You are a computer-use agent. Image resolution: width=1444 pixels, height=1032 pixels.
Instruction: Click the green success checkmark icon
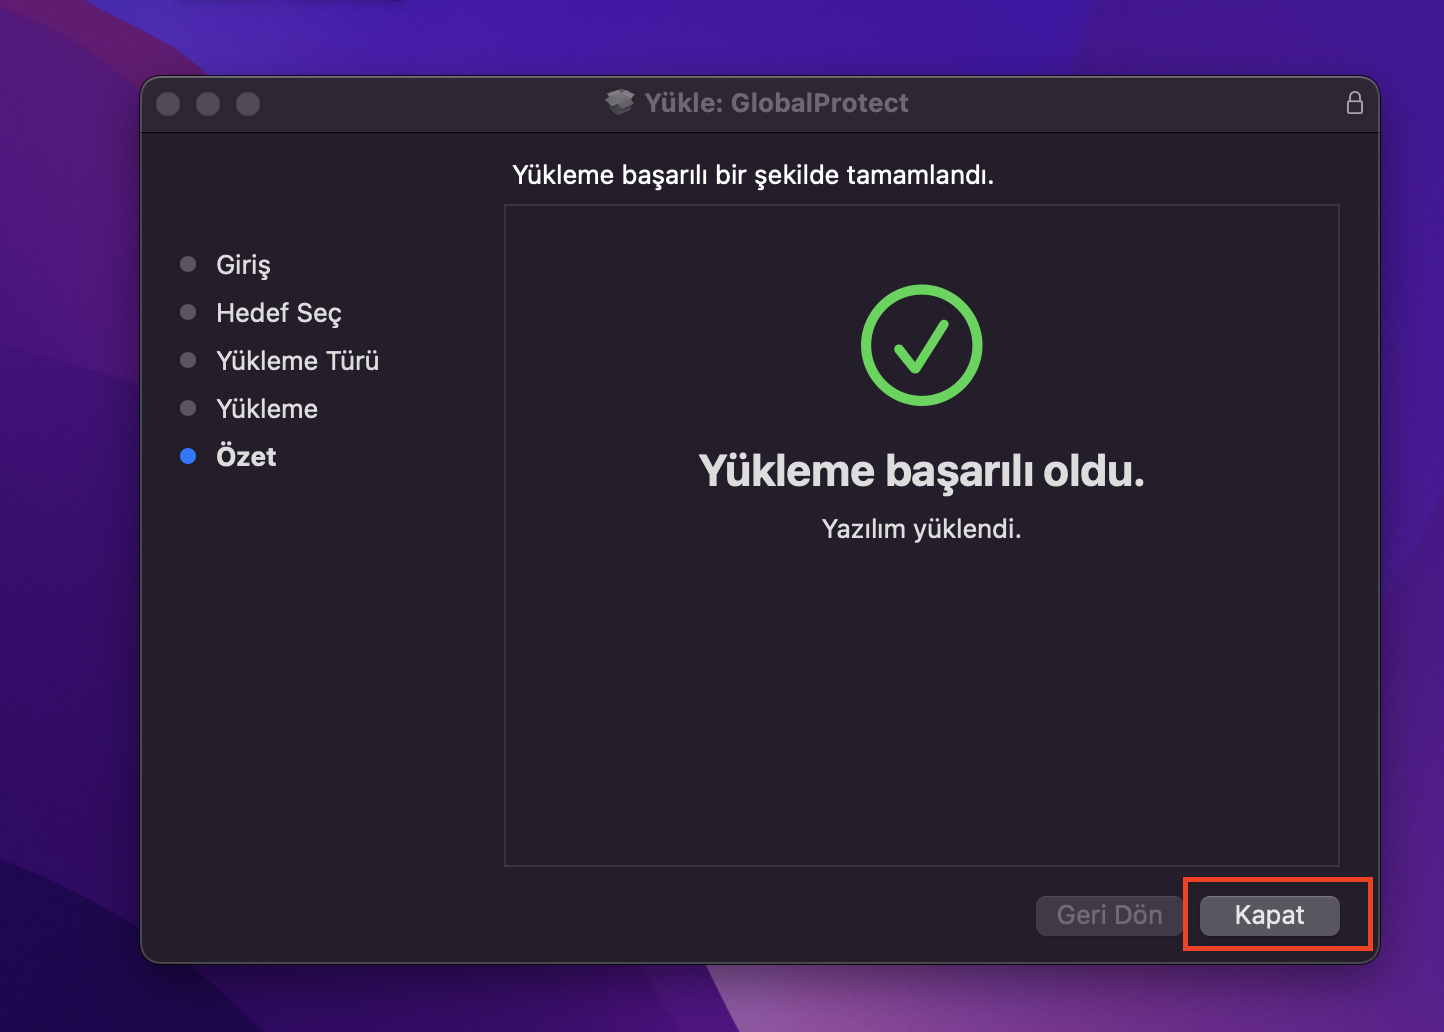coord(921,345)
